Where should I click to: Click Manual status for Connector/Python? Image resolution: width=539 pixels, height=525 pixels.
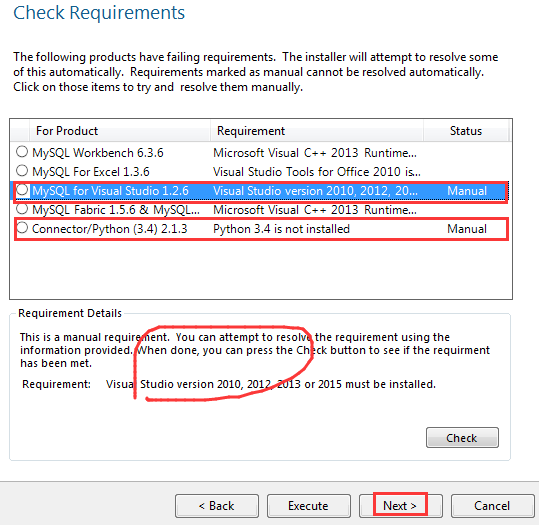pos(467,229)
